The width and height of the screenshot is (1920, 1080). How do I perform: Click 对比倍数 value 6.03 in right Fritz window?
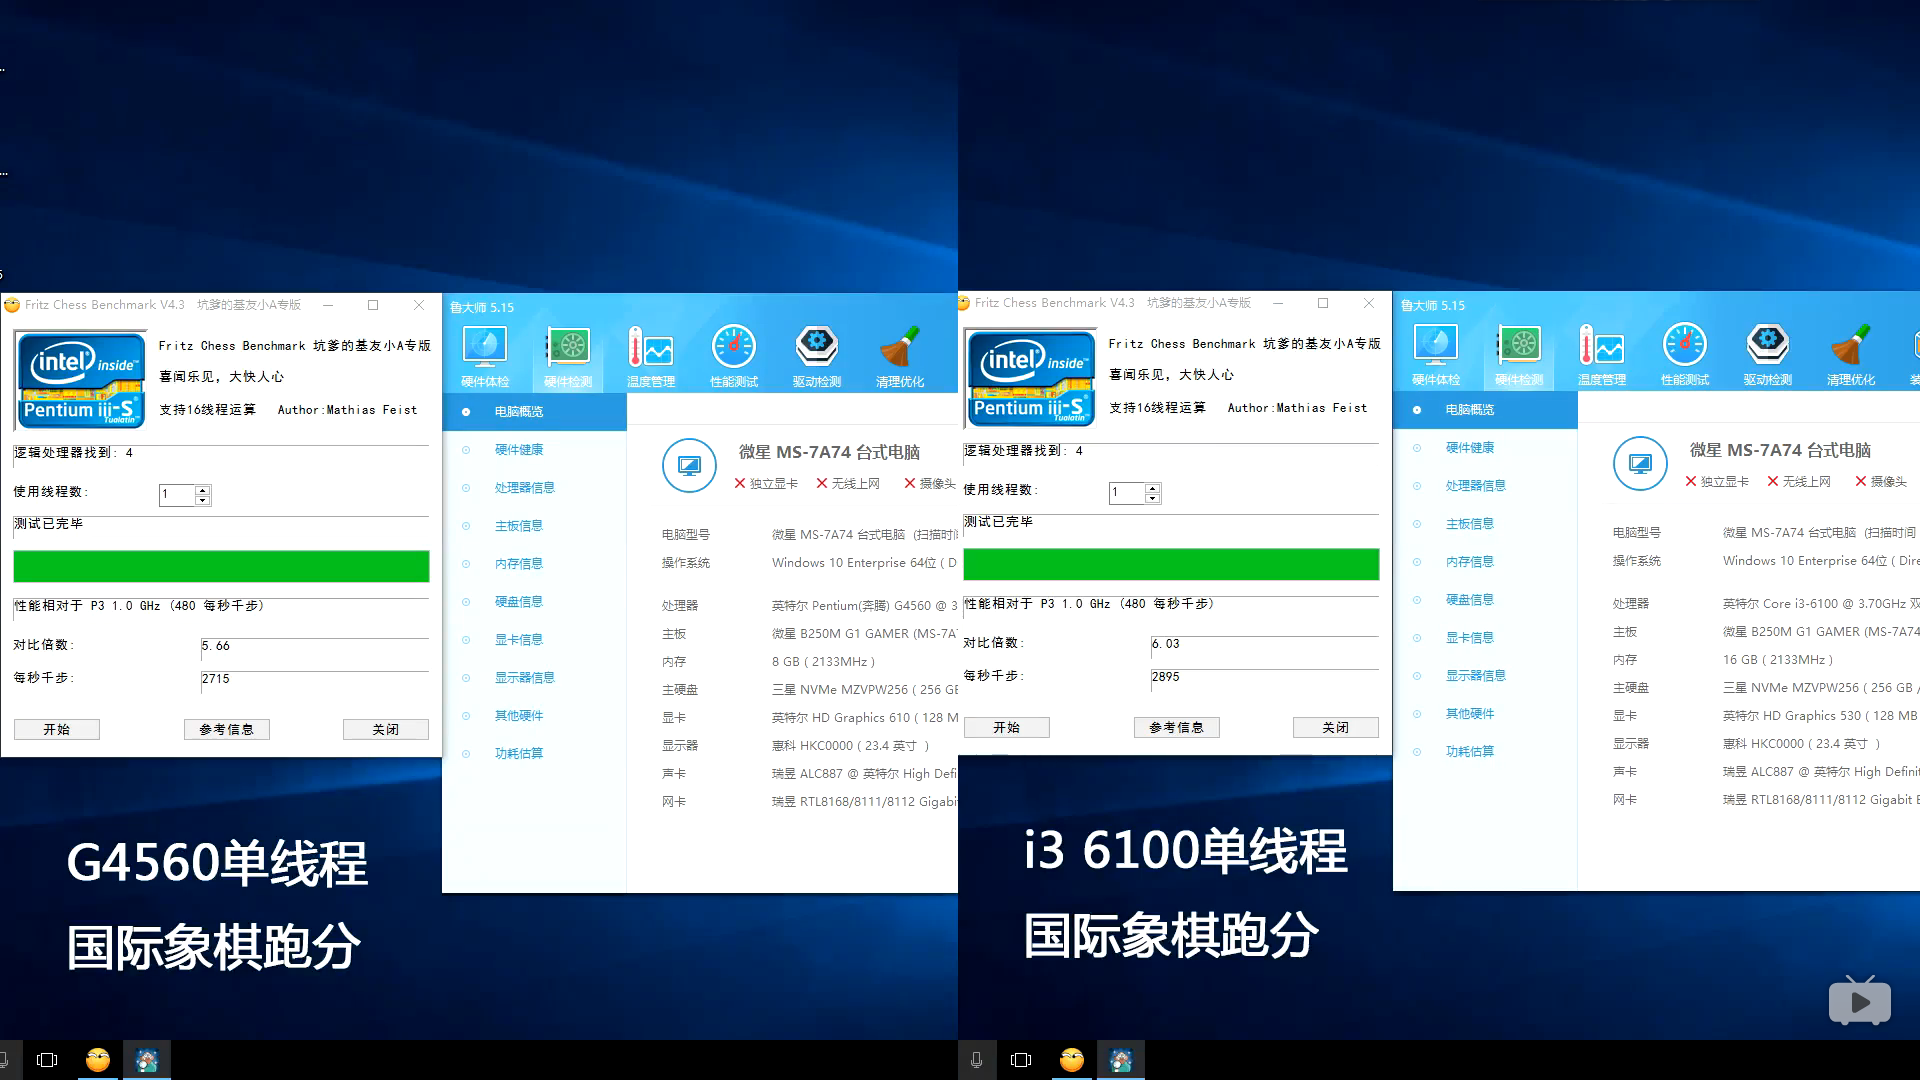(1166, 644)
